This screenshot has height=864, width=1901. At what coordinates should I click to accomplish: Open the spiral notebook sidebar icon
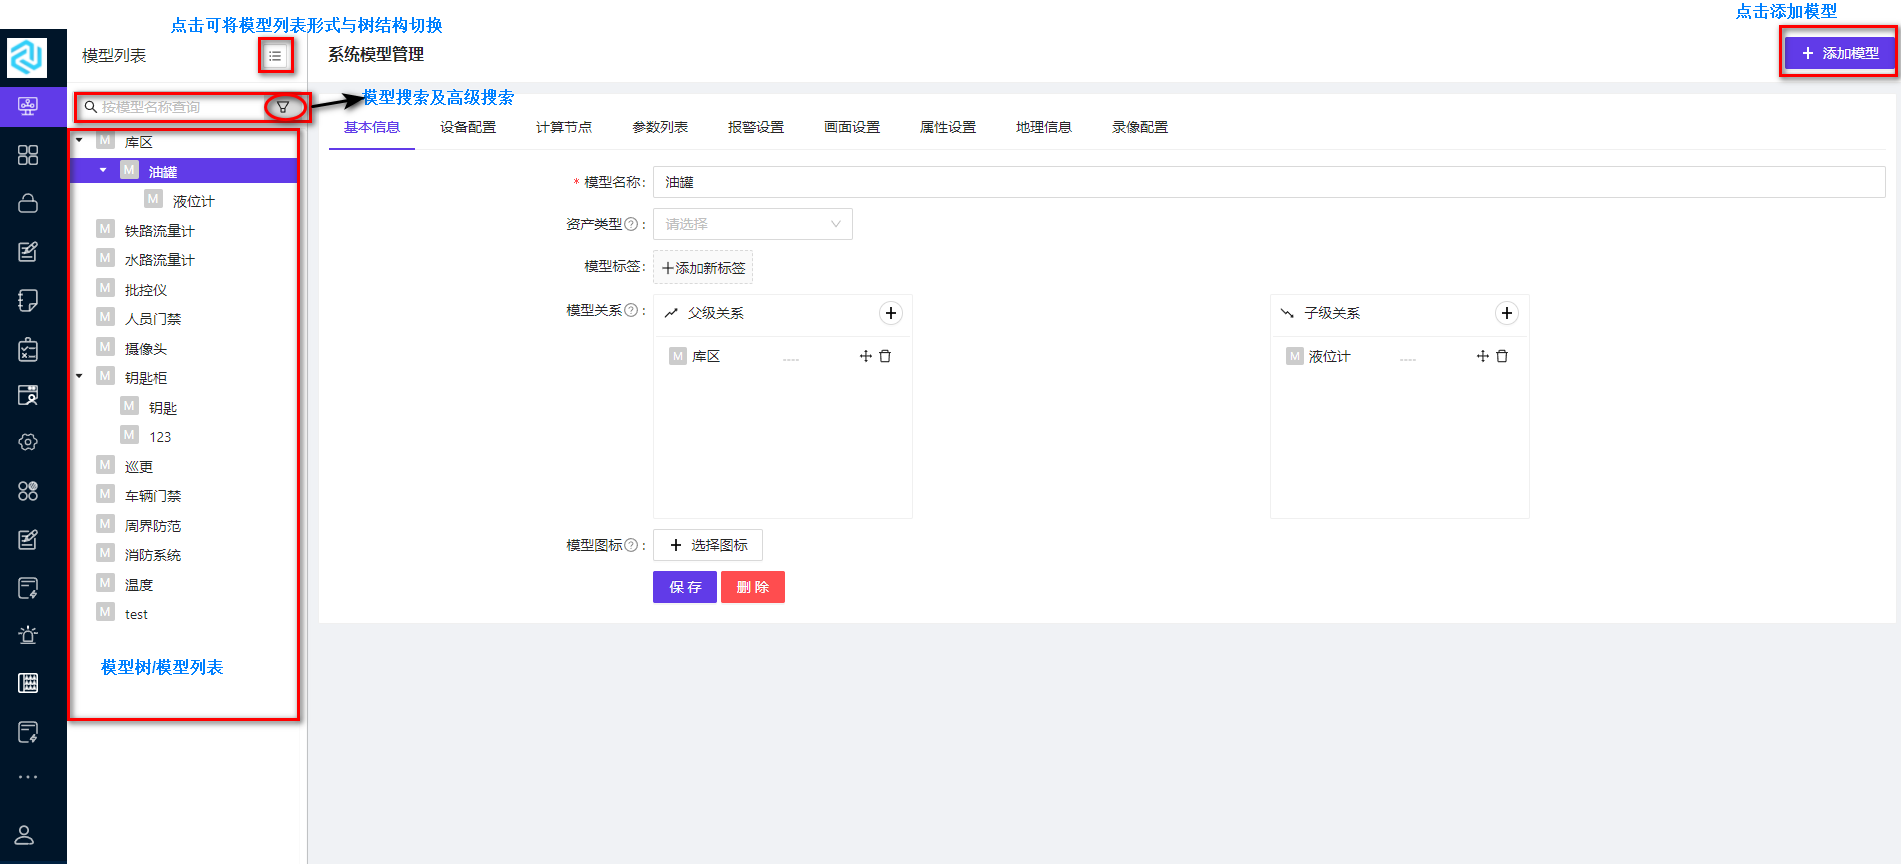28,300
